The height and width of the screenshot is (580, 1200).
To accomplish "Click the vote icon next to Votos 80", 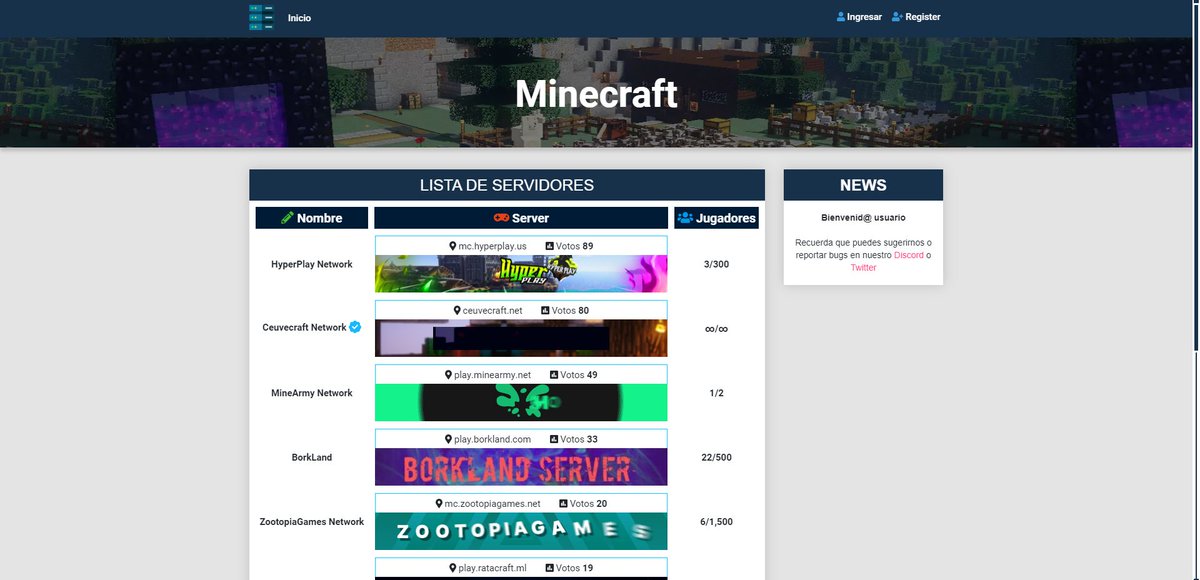I will [x=545, y=310].
